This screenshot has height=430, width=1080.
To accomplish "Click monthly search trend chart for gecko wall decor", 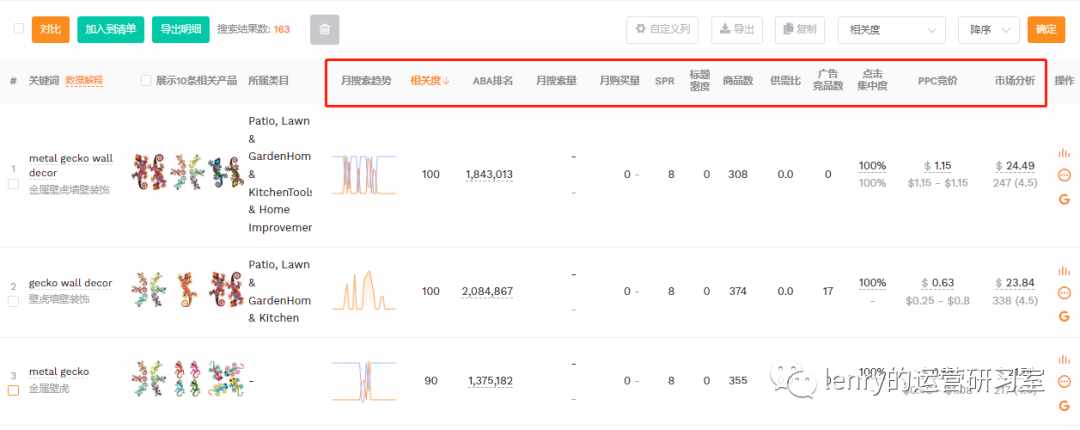I will point(364,291).
